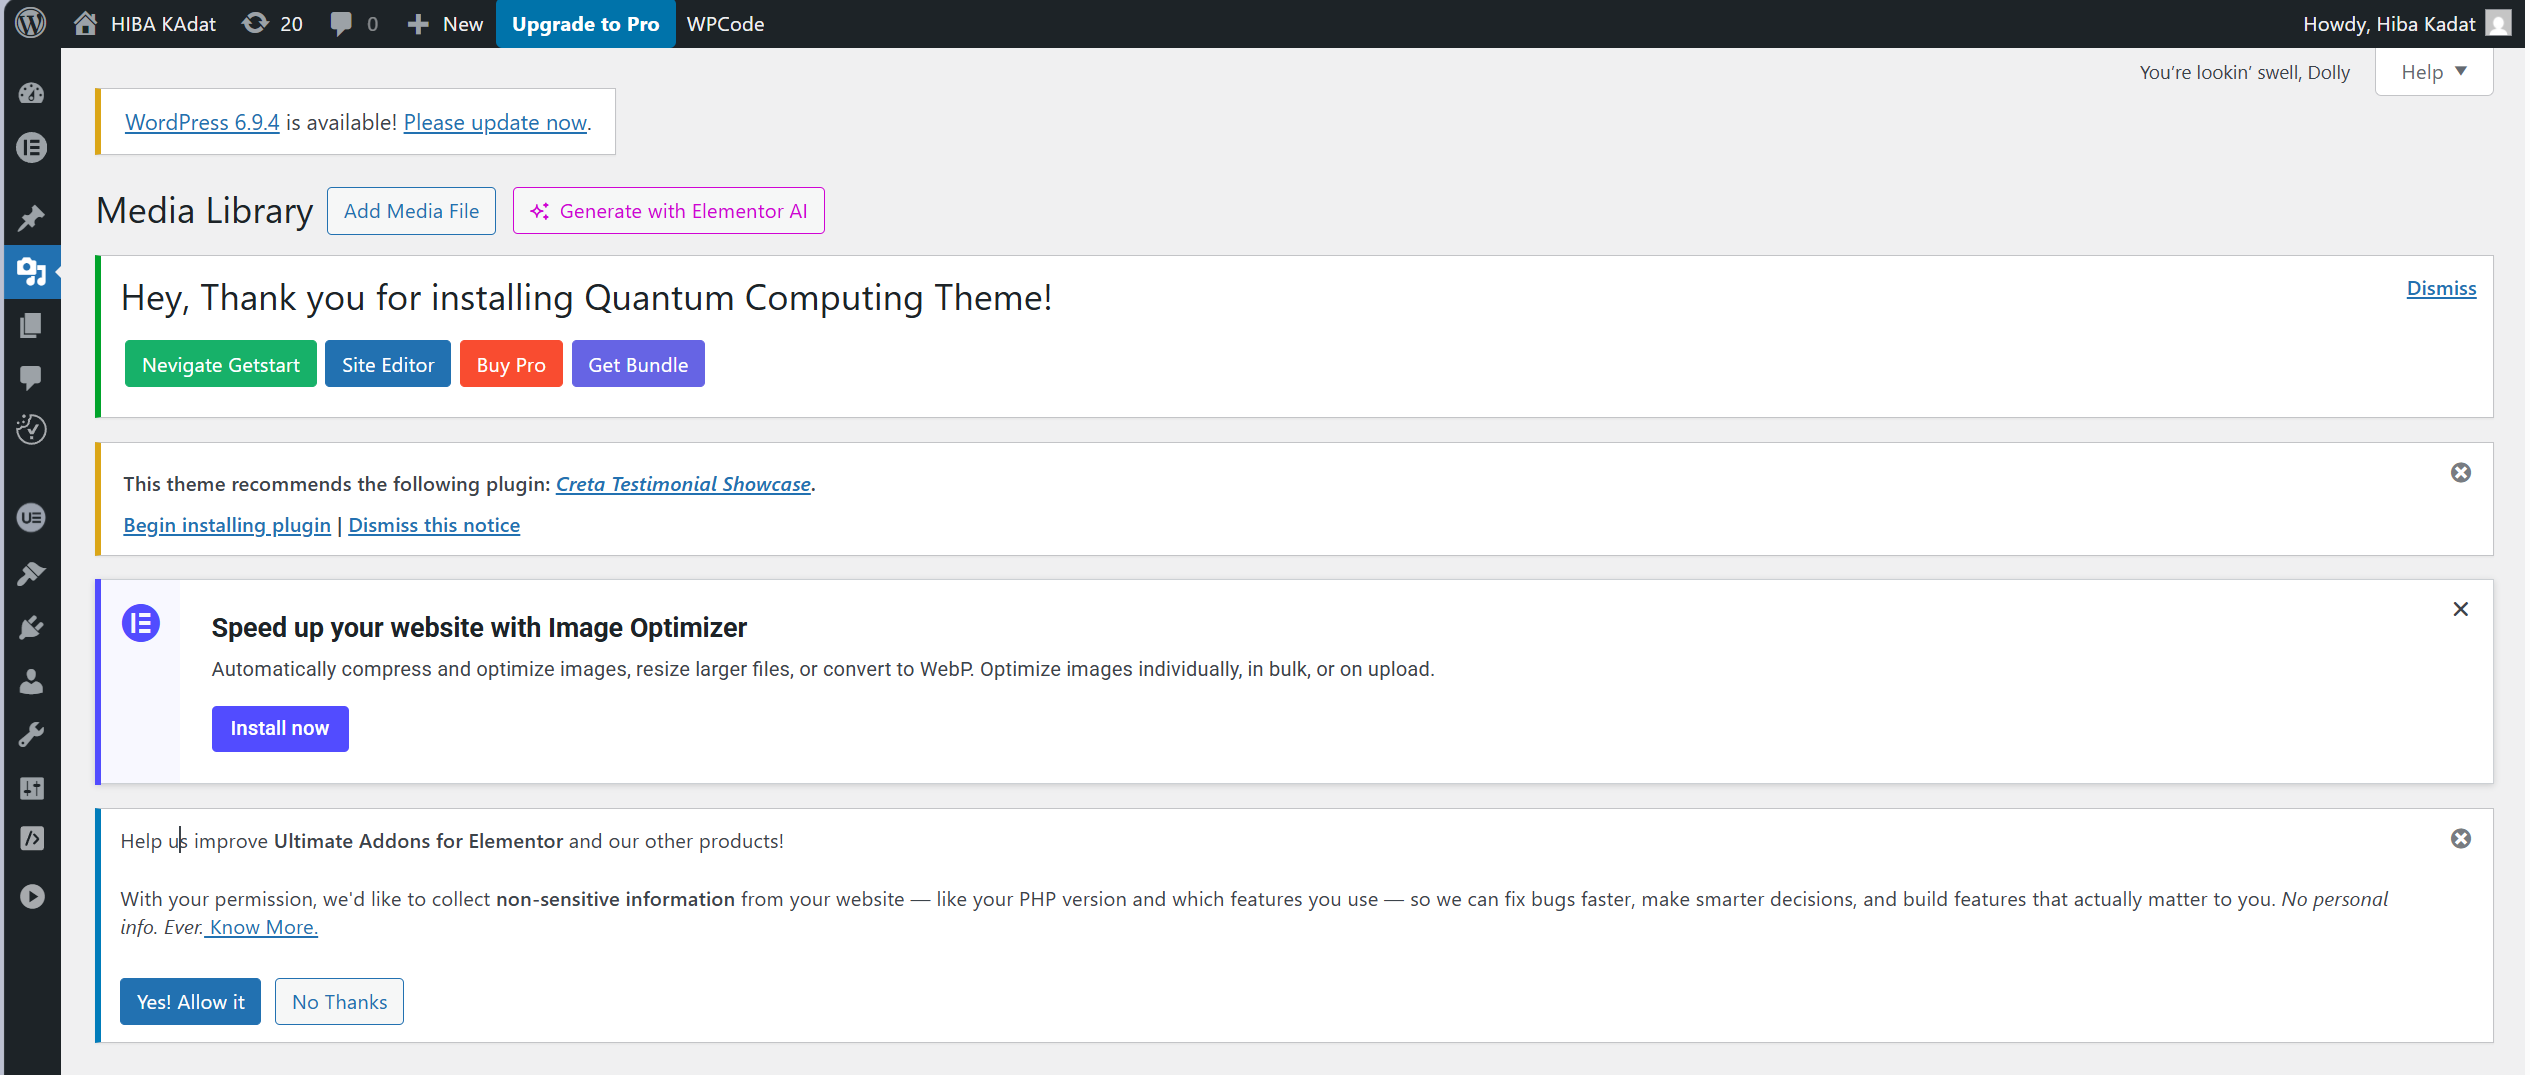This screenshot has height=1075, width=2530.
Task: Click the Dismiss this notice link
Action: tap(434, 525)
